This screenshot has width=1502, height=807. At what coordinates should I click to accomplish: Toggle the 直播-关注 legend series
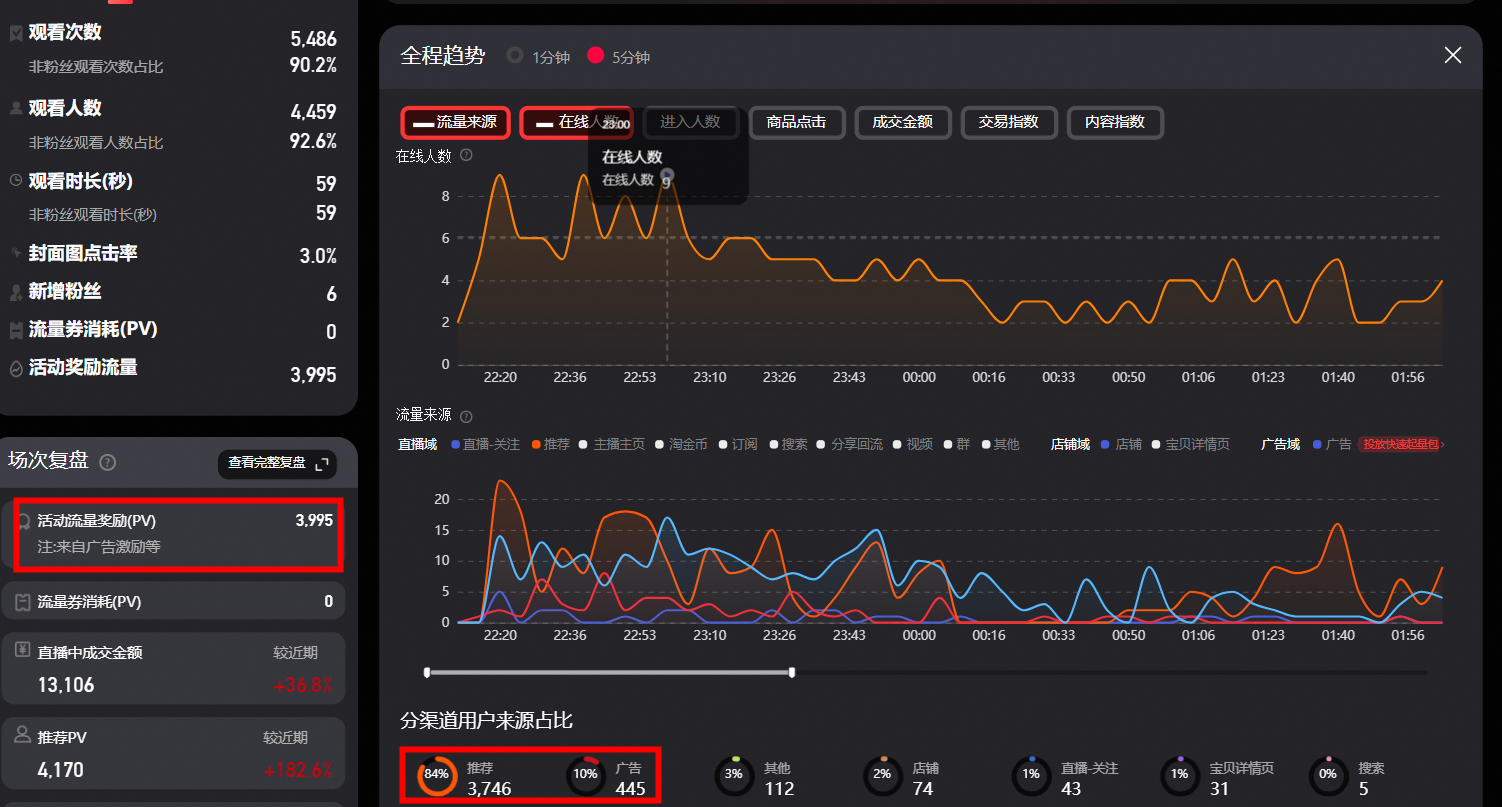[x=486, y=444]
